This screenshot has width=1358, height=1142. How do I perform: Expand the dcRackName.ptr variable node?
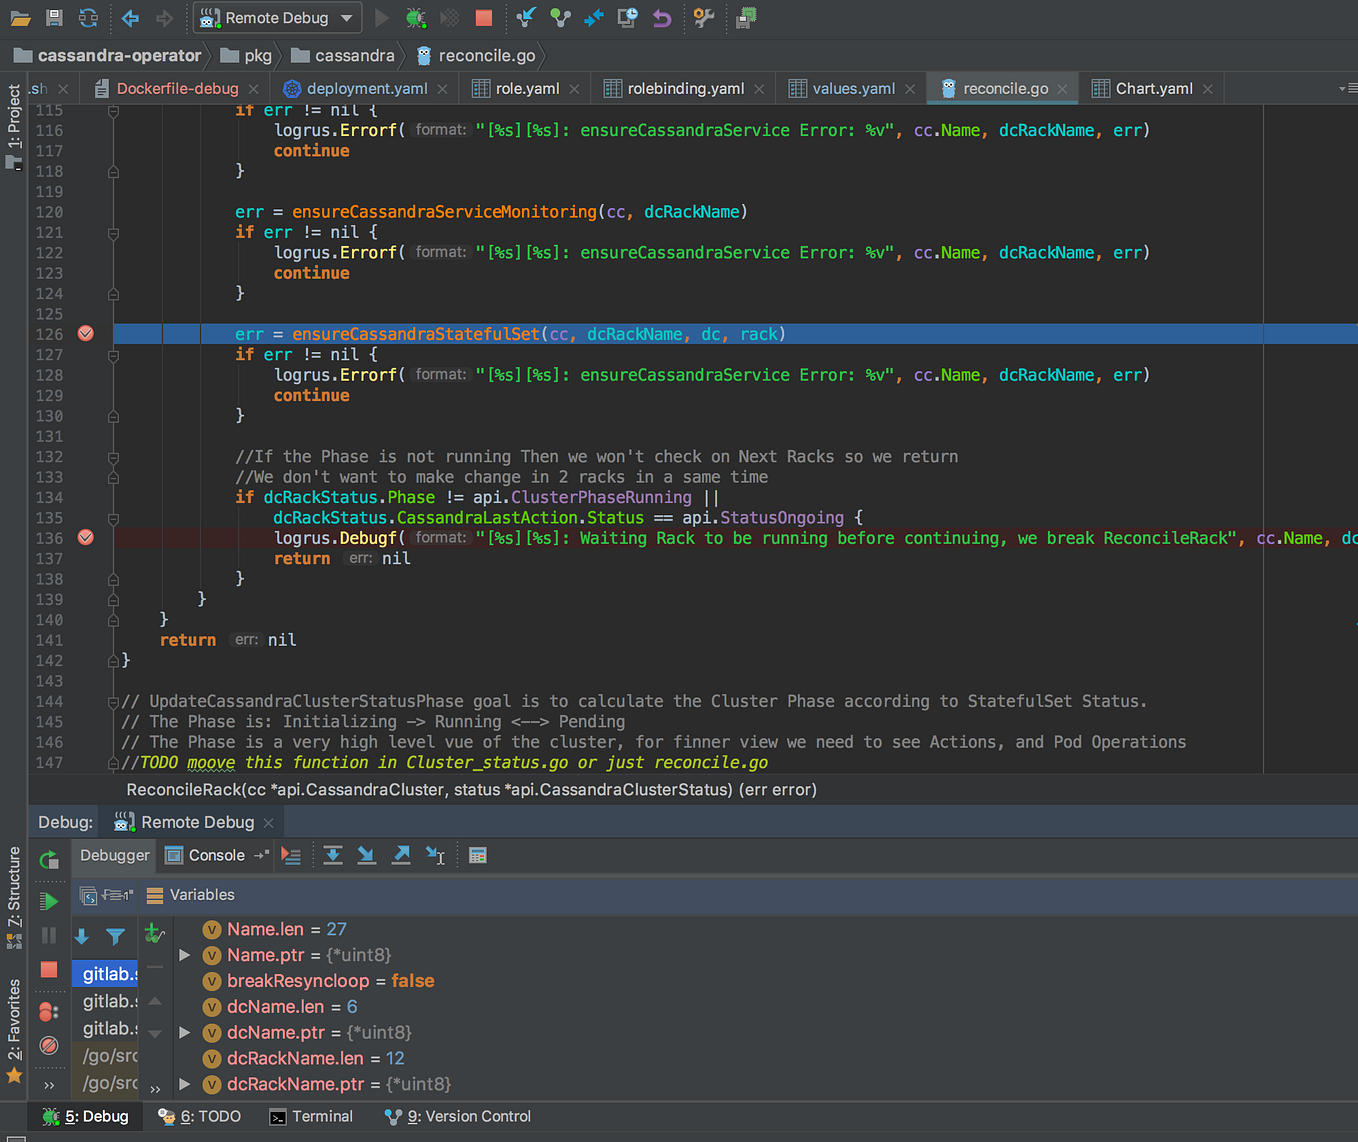[x=185, y=1084]
